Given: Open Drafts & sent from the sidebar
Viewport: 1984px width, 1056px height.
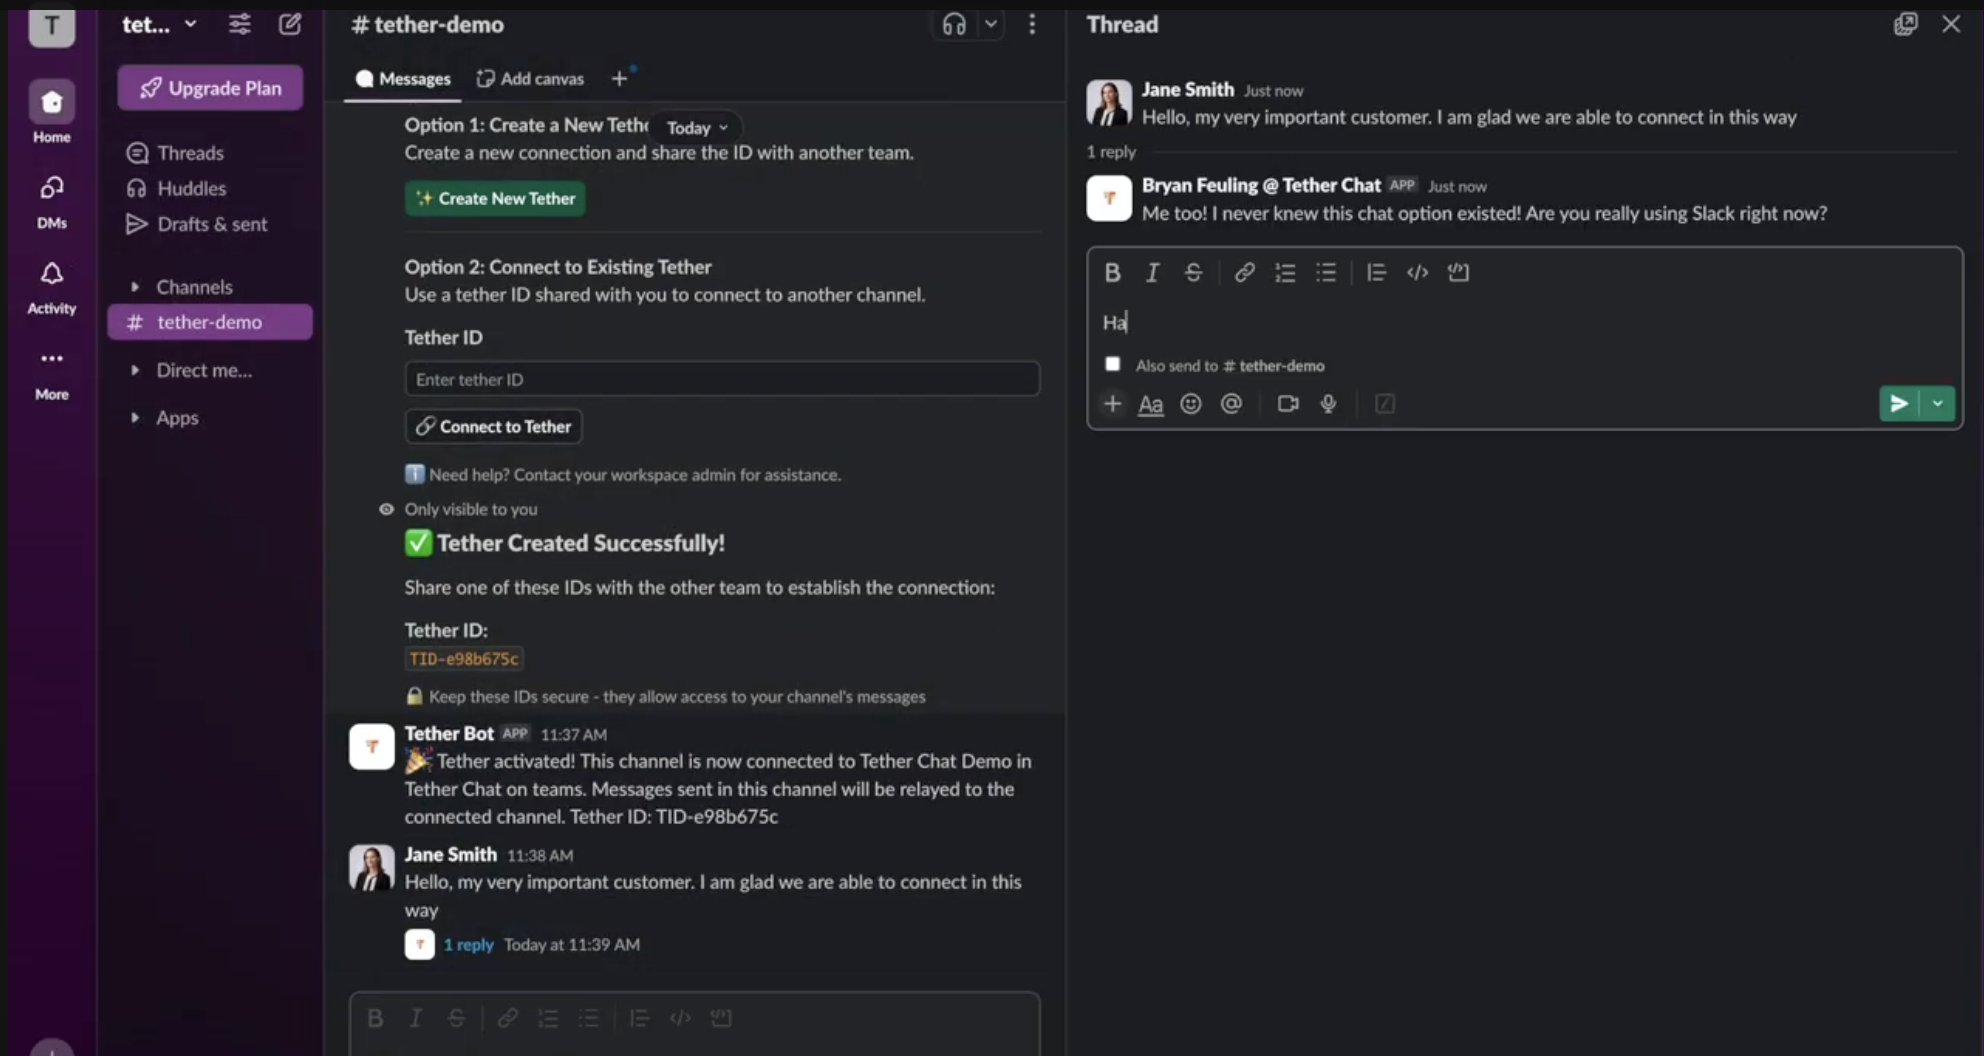Looking at the screenshot, I should (x=211, y=224).
